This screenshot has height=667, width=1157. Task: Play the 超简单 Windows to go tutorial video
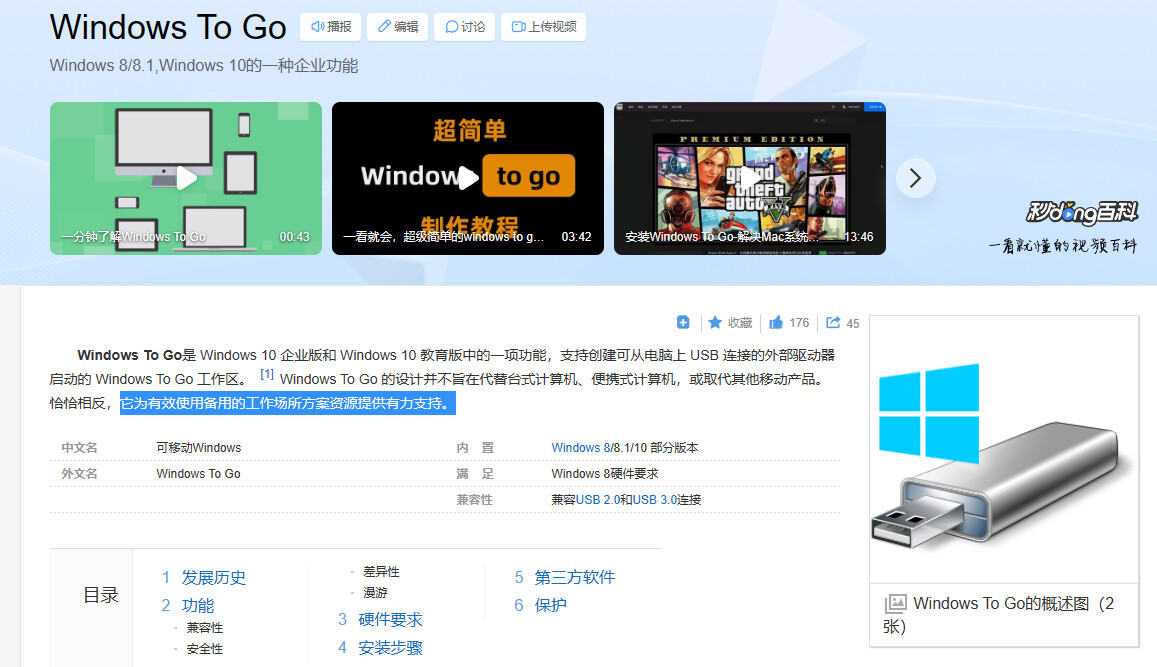pyautogui.click(x=468, y=179)
